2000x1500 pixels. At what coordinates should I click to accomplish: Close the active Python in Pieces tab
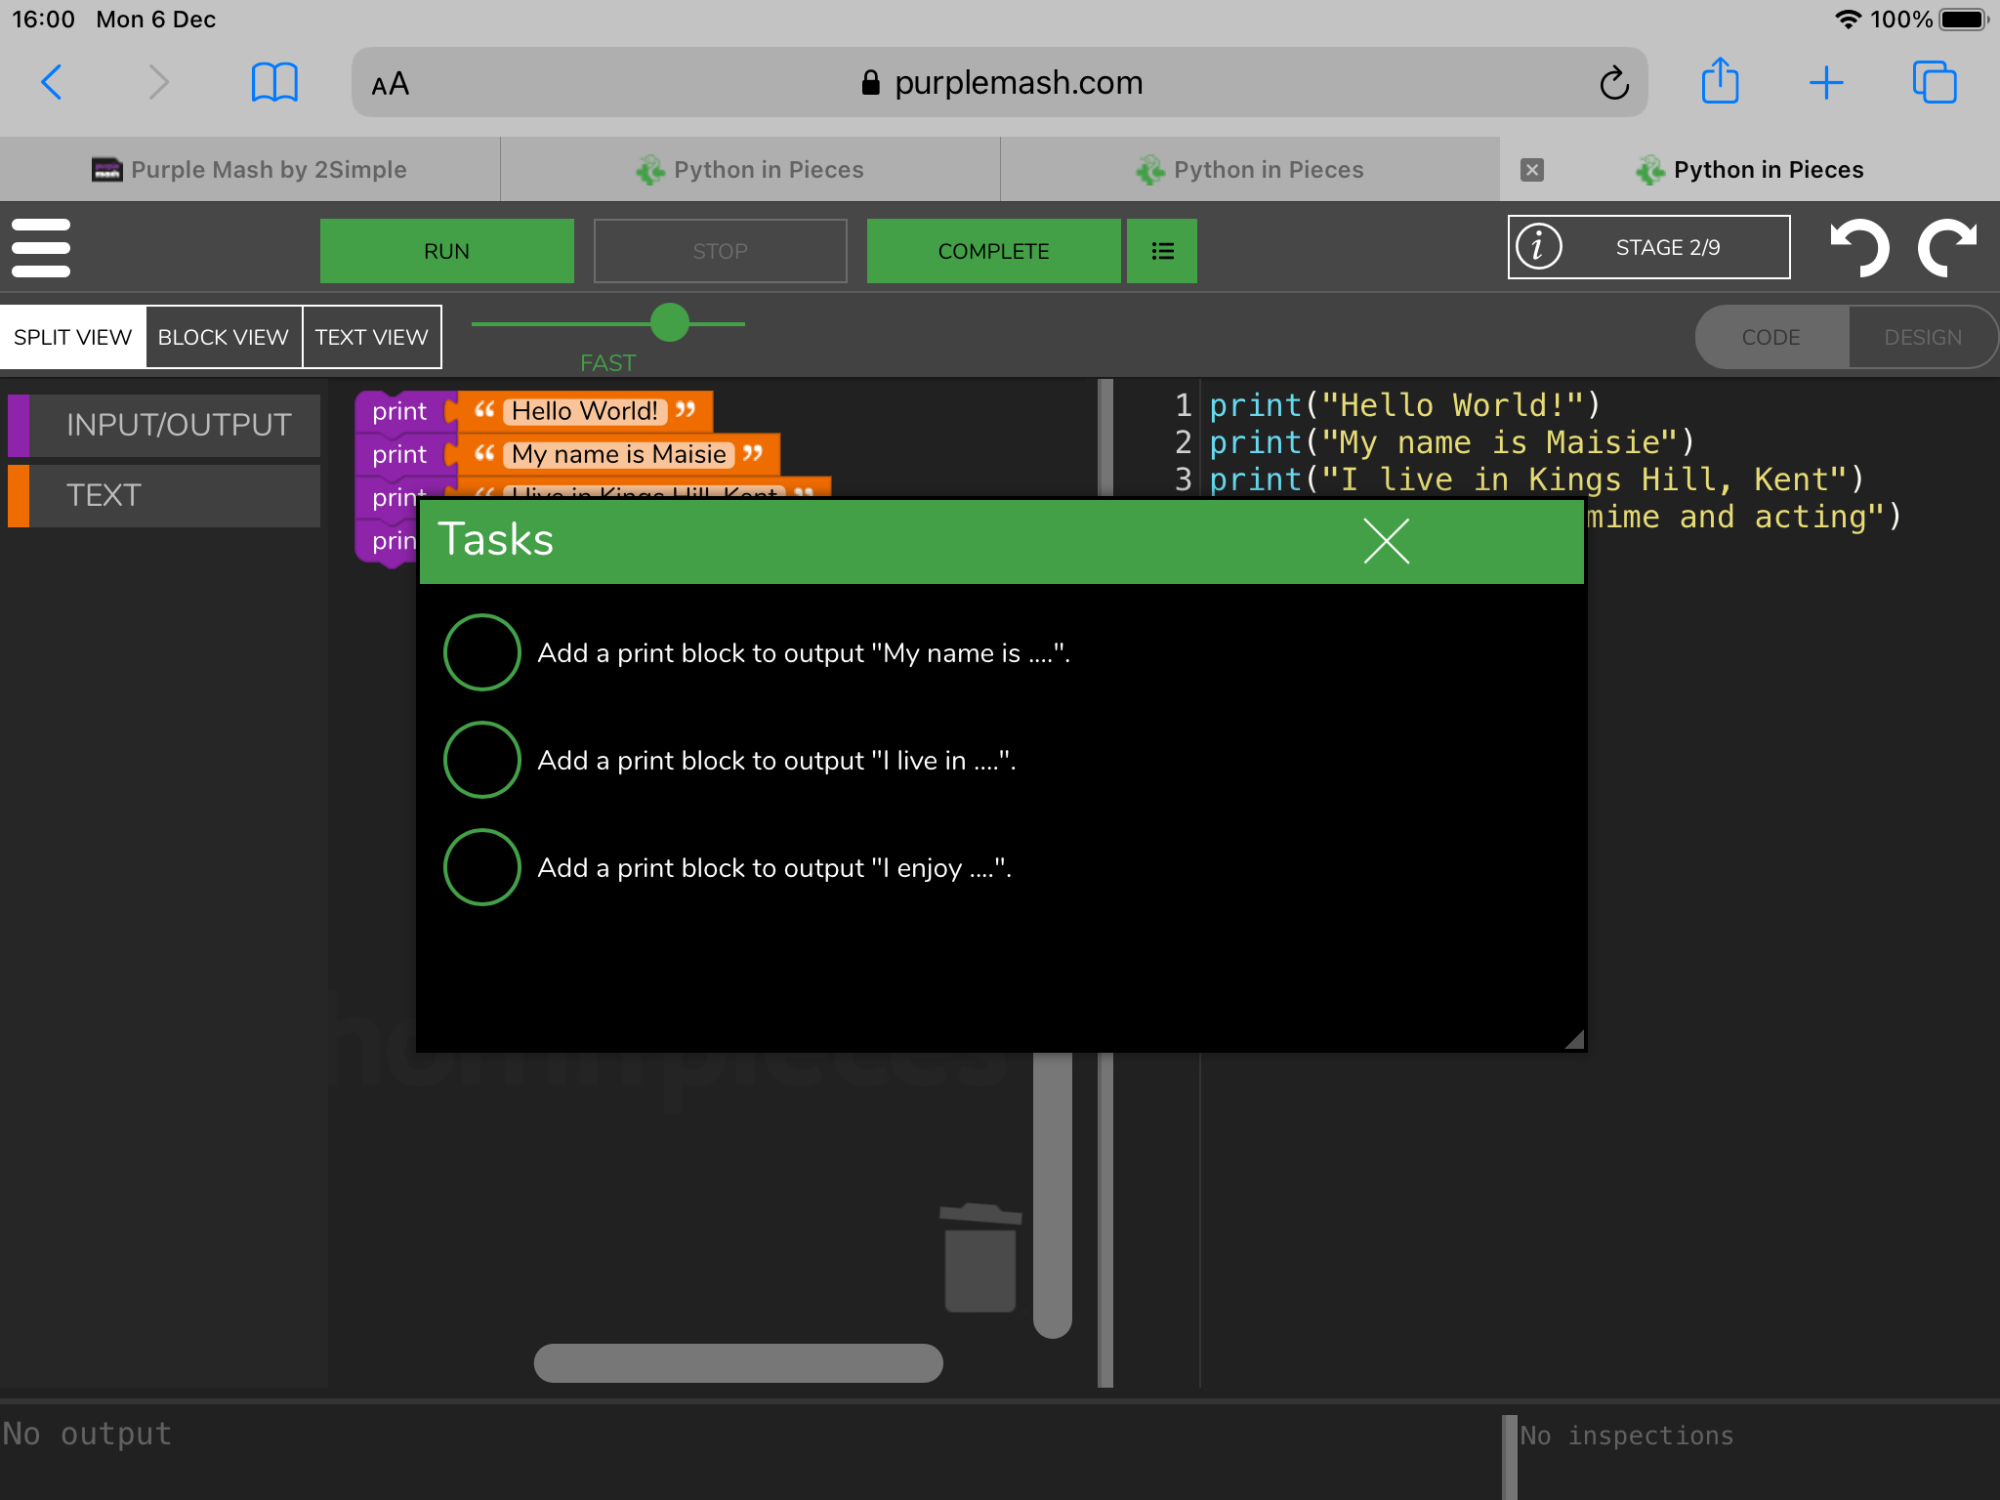click(x=1532, y=170)
